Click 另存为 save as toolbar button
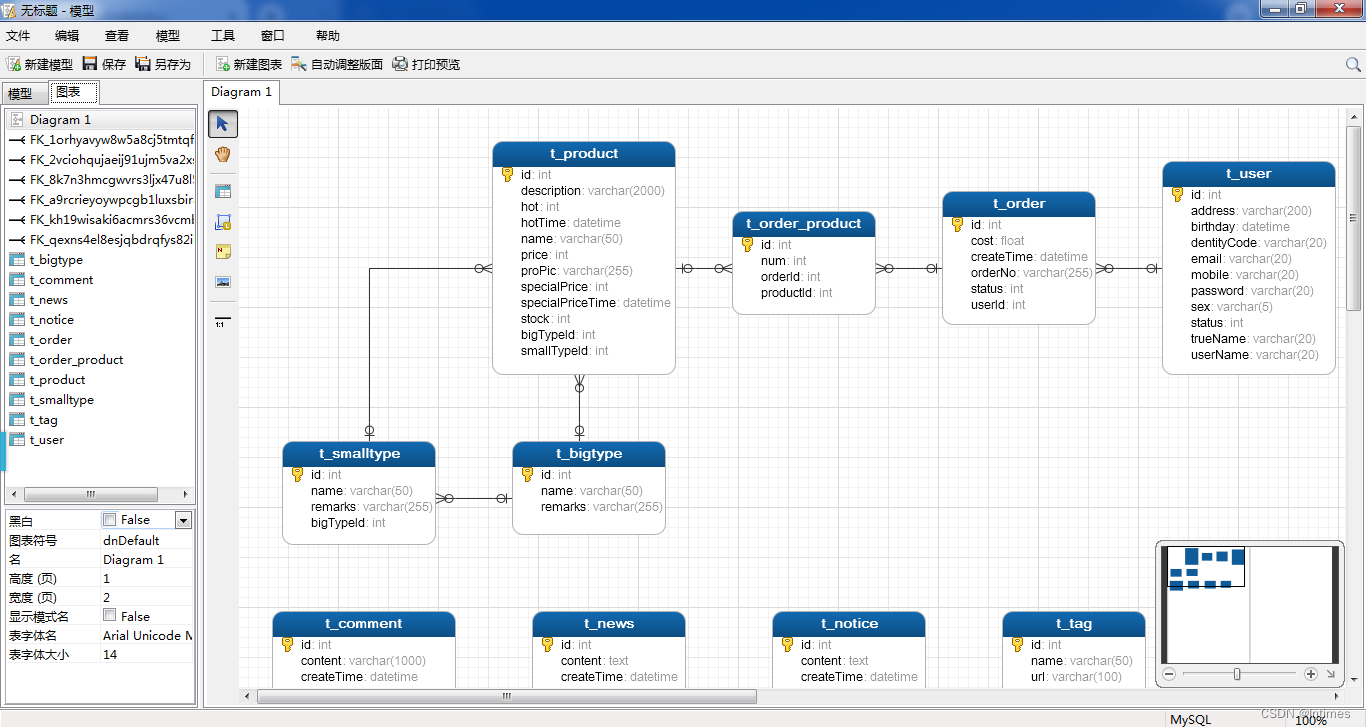 click(x=162, y=64)
